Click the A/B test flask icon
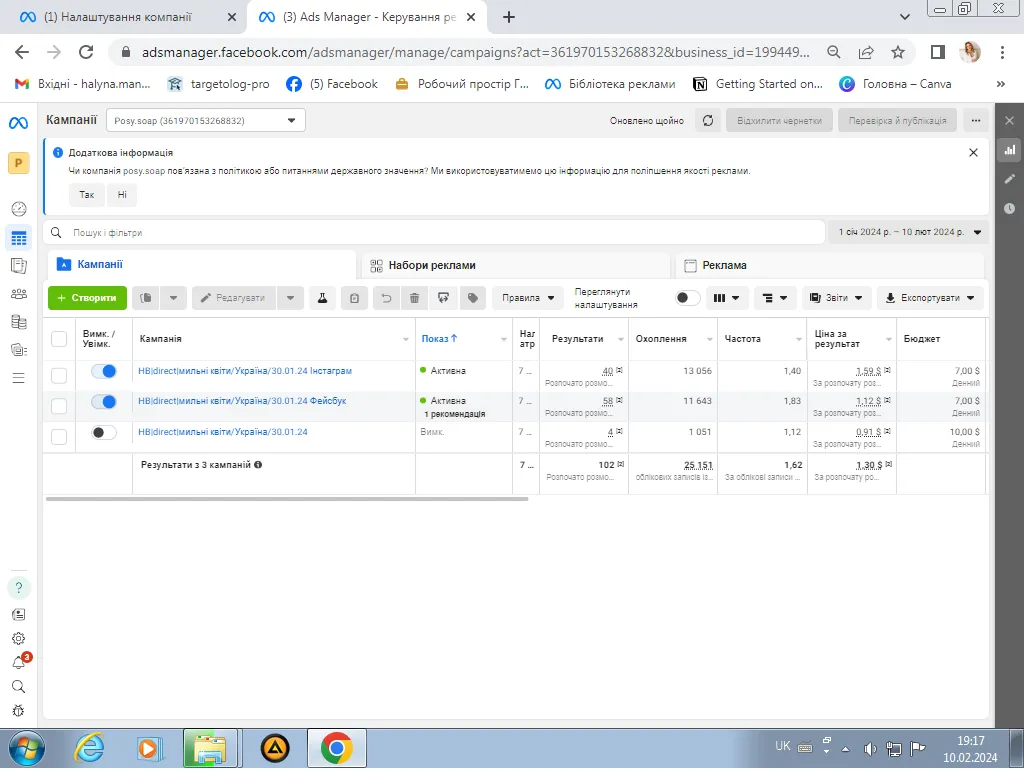Screen dimensions: 1024x772 pyautogui.click(x=322, y=298)
